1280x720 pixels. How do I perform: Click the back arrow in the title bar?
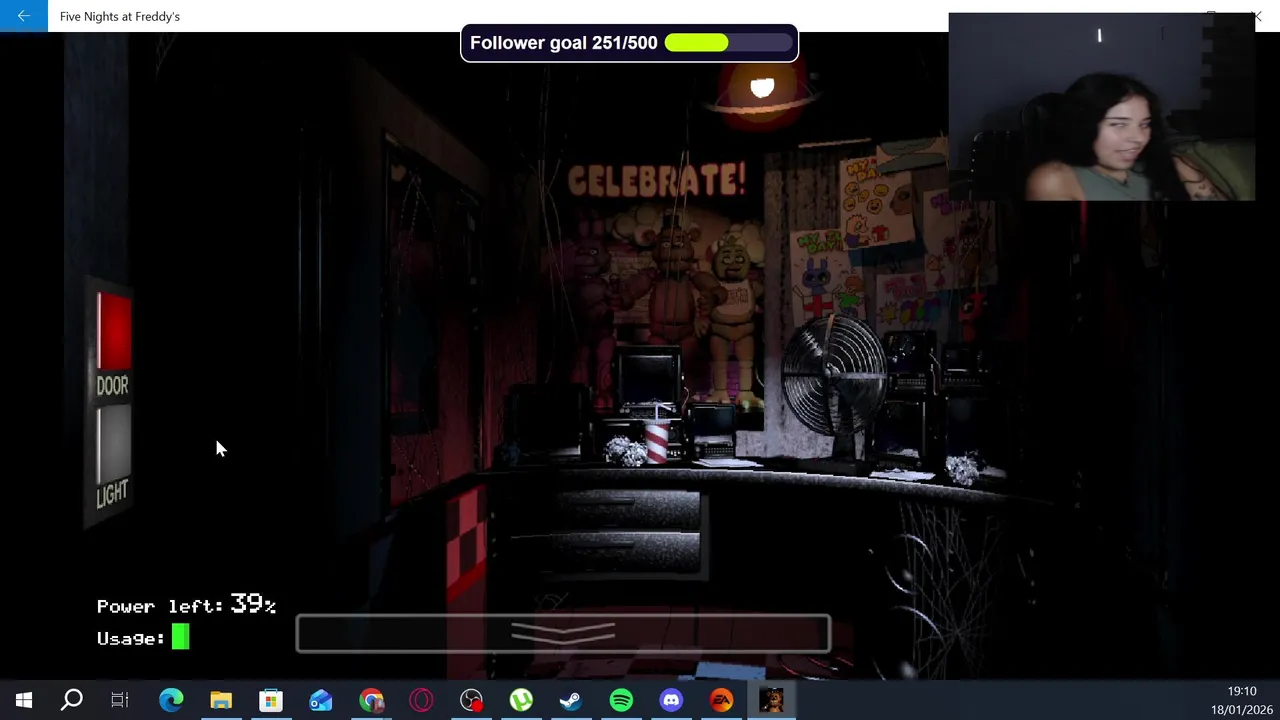[x=23, y=16]
